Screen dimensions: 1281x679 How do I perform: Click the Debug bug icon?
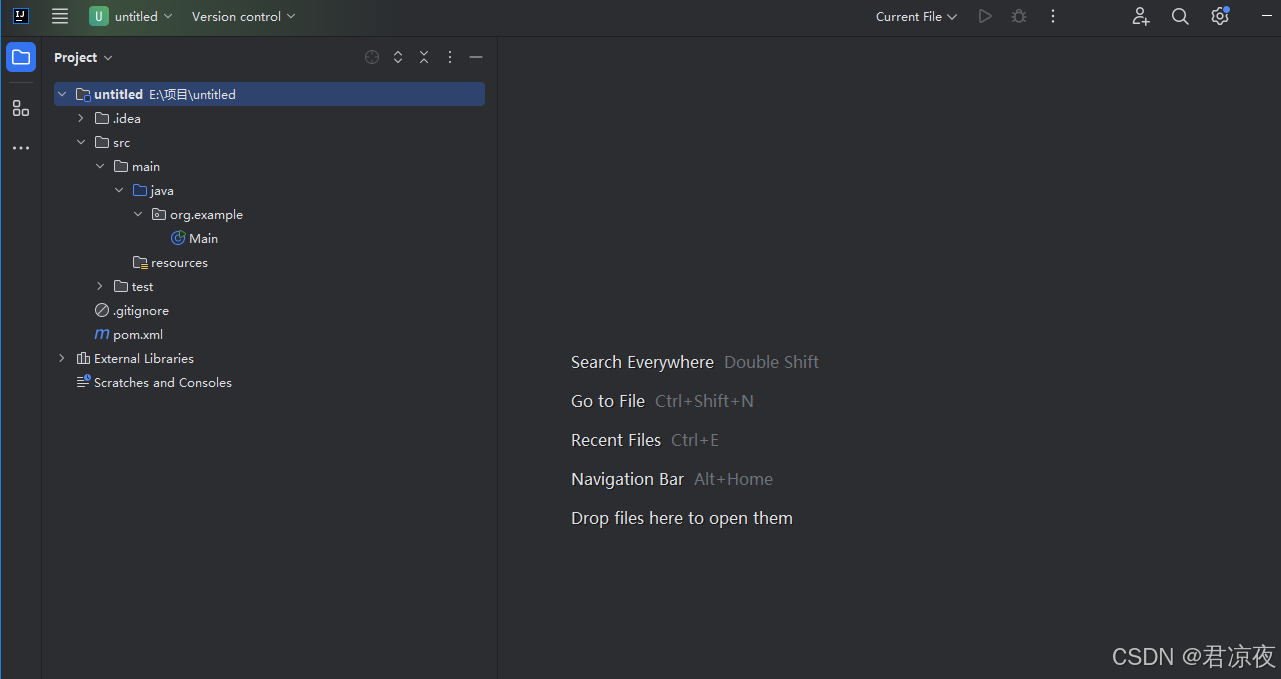coord(1019,16)
